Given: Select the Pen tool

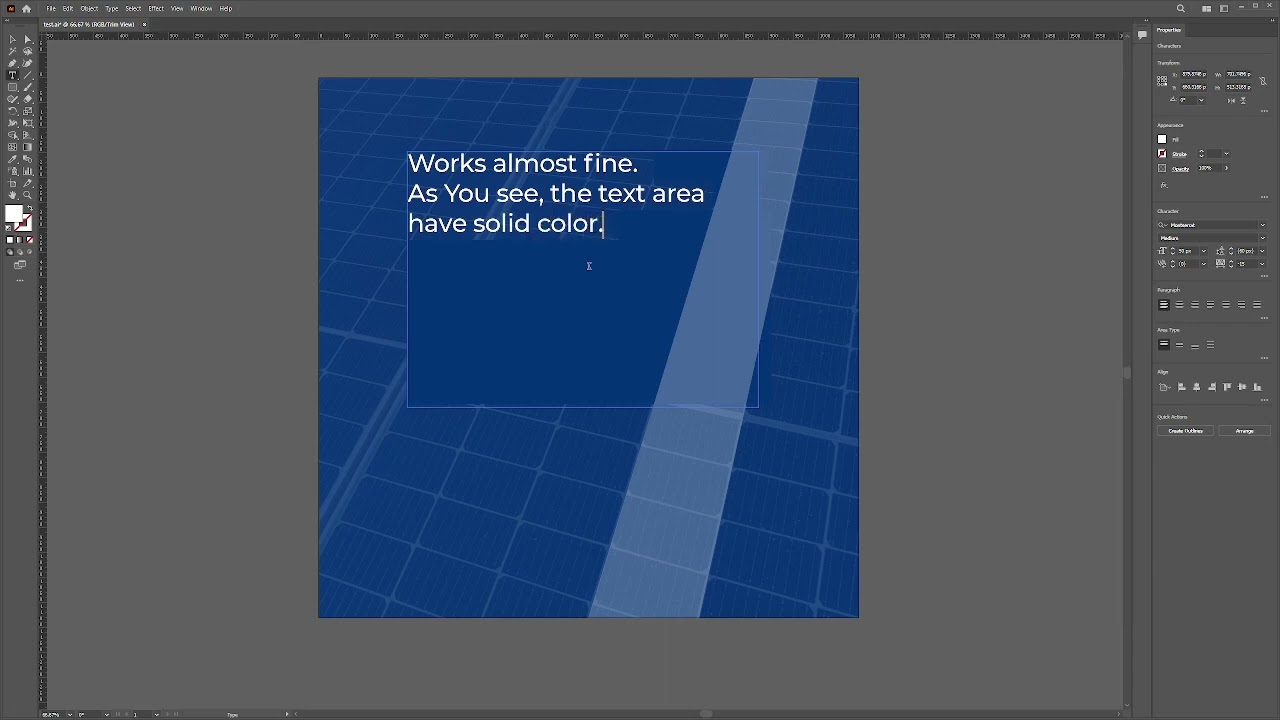Looking at the screenshot, I should pos(13,64).
